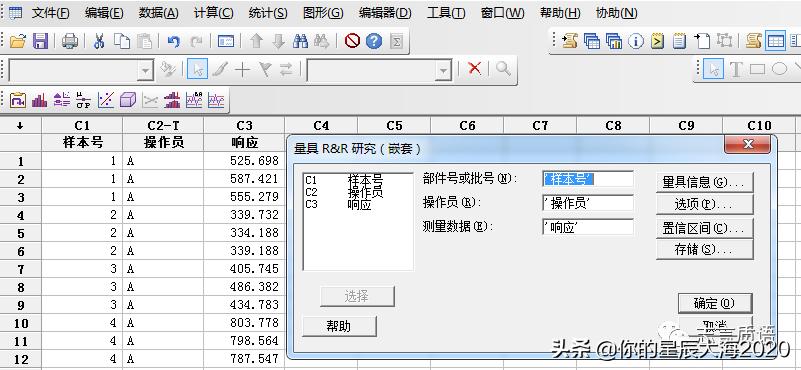This screenshot has width=801, height=370.
Task: Confirm dialog with 确定(O) button
Action: 715,303
